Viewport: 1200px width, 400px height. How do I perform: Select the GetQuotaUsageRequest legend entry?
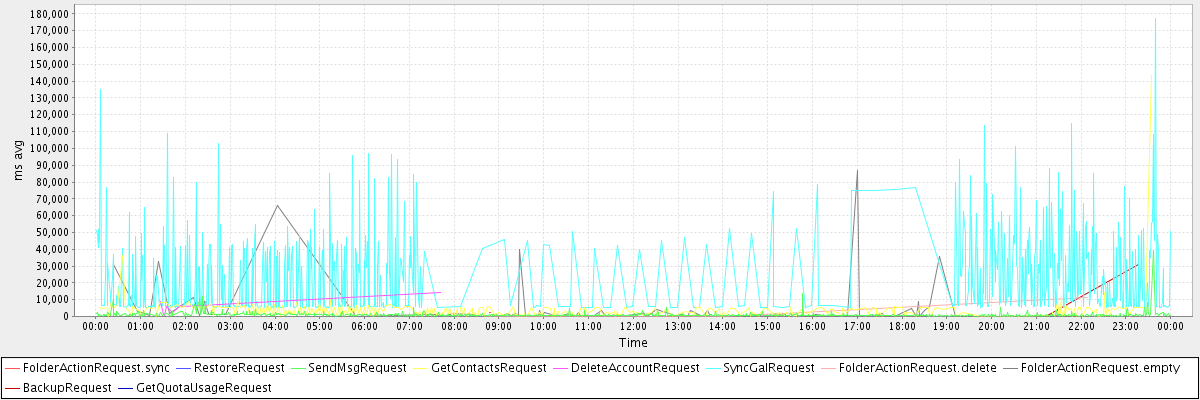[203, 387]
